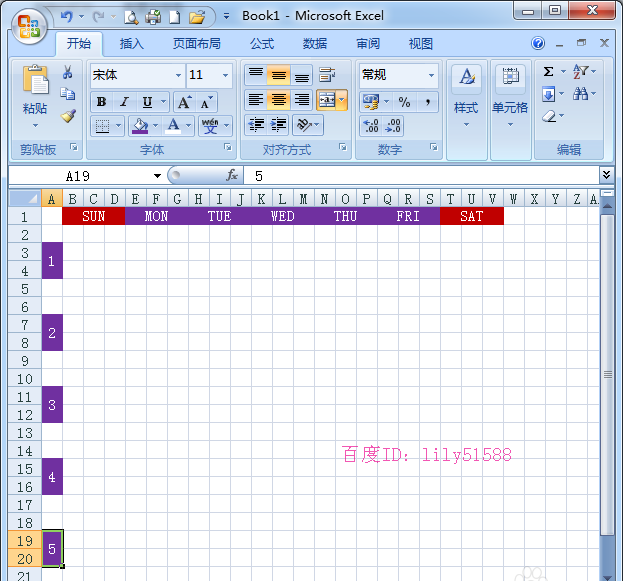Open the font size dropdown
This screenshot has height=581, width=623.
point(225,75)
